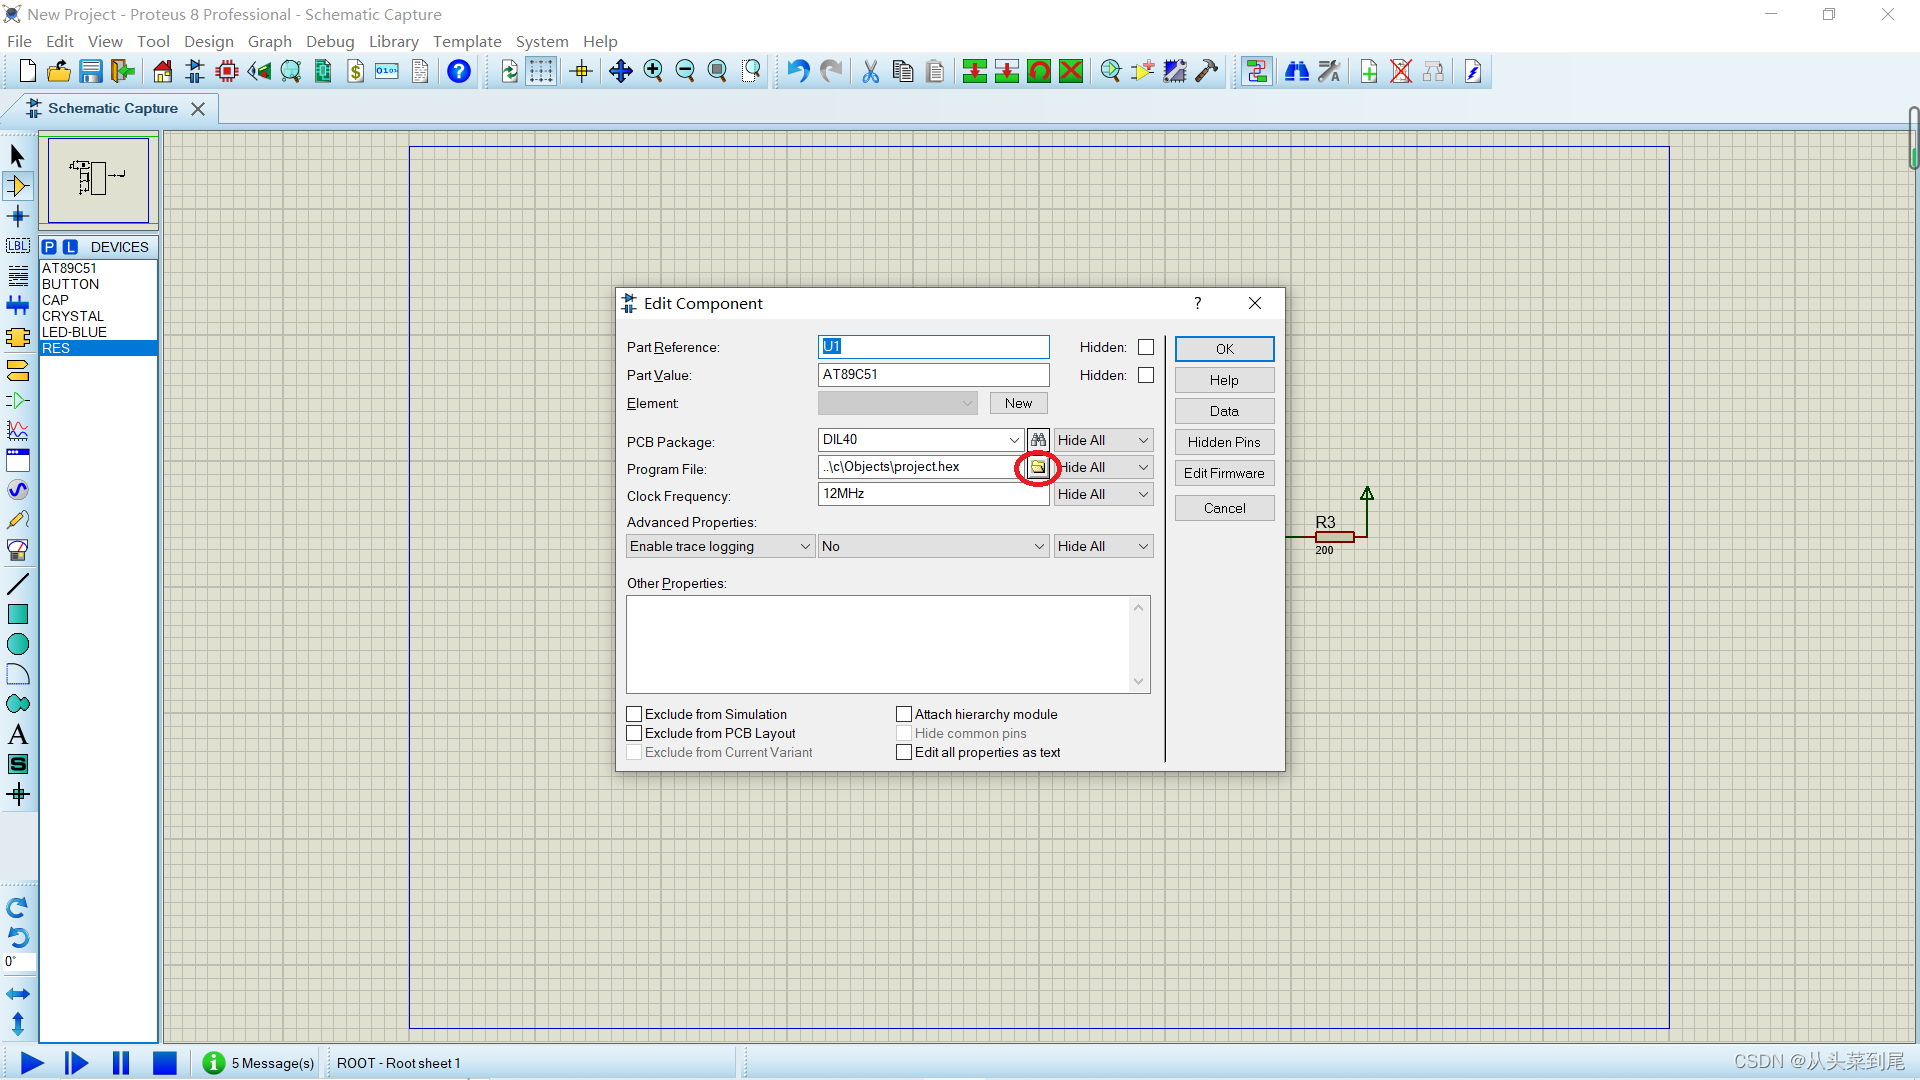The image size is (1920, 1080).
Task: Step the simulation forward
Action: pos(76,1063)
